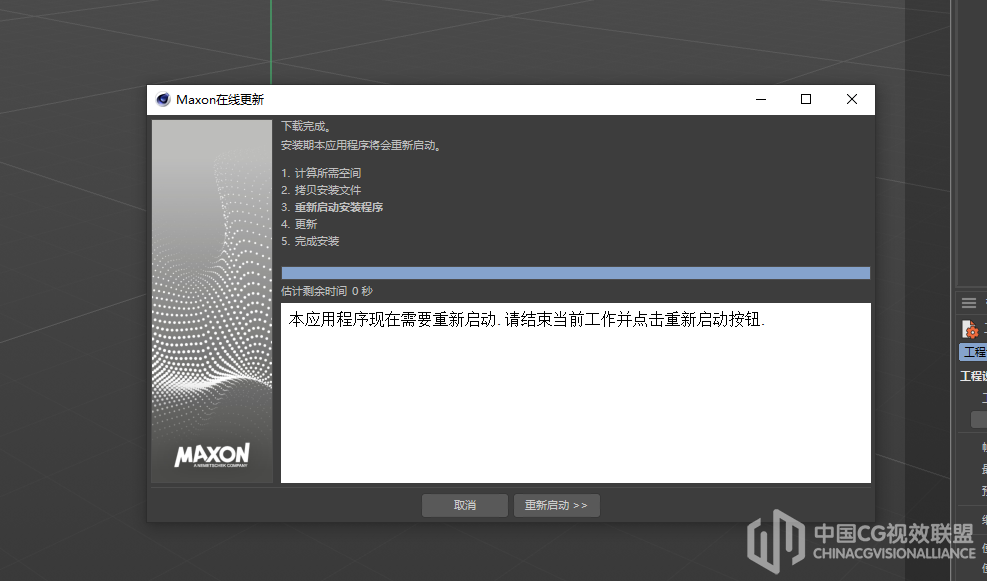Click the project settings document-gear icon

(x=970, y=329)
